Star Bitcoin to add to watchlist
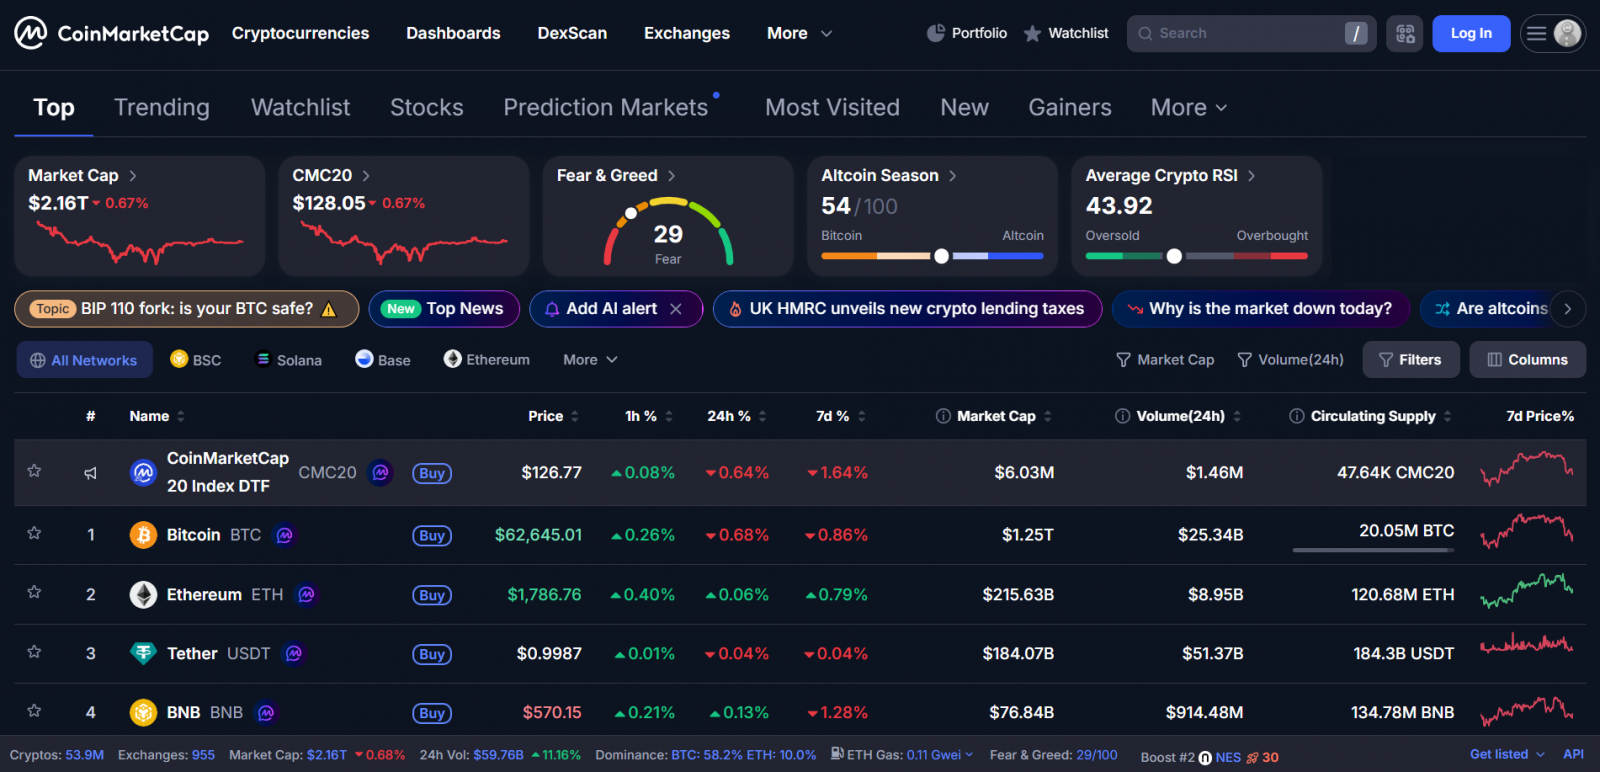The height and width of the screenshot is (772, 1600). [34, 533]
